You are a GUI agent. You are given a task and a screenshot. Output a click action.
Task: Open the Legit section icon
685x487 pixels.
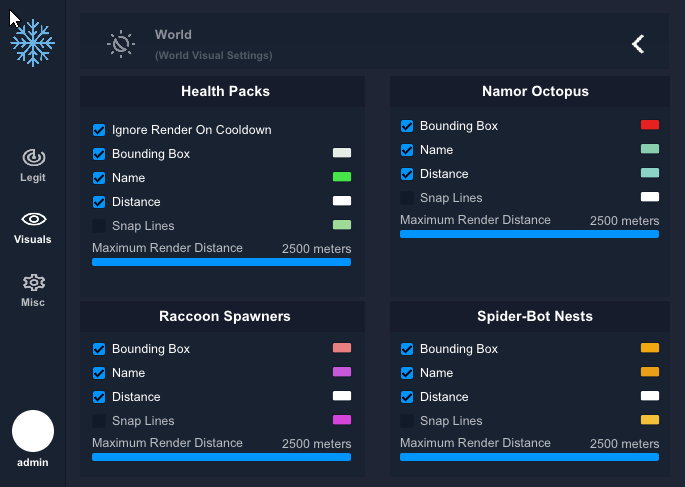point(33,157)
